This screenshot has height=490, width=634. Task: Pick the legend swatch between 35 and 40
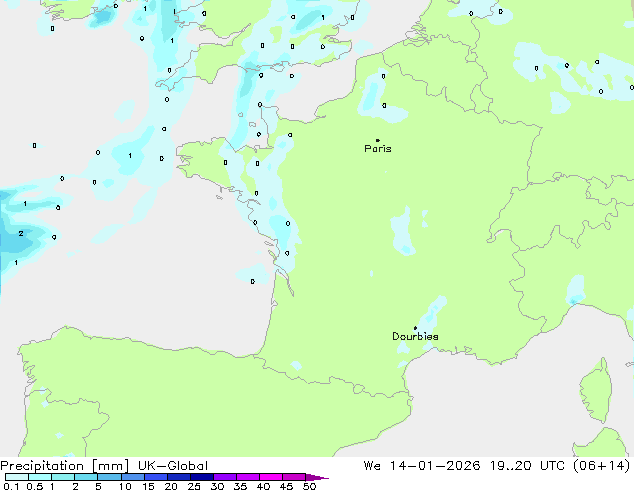(247, 477)
